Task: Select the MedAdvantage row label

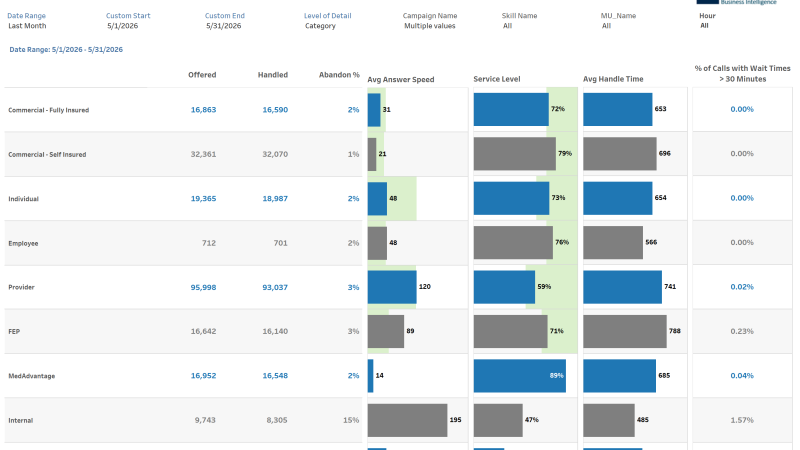Action: click(32, 376)
